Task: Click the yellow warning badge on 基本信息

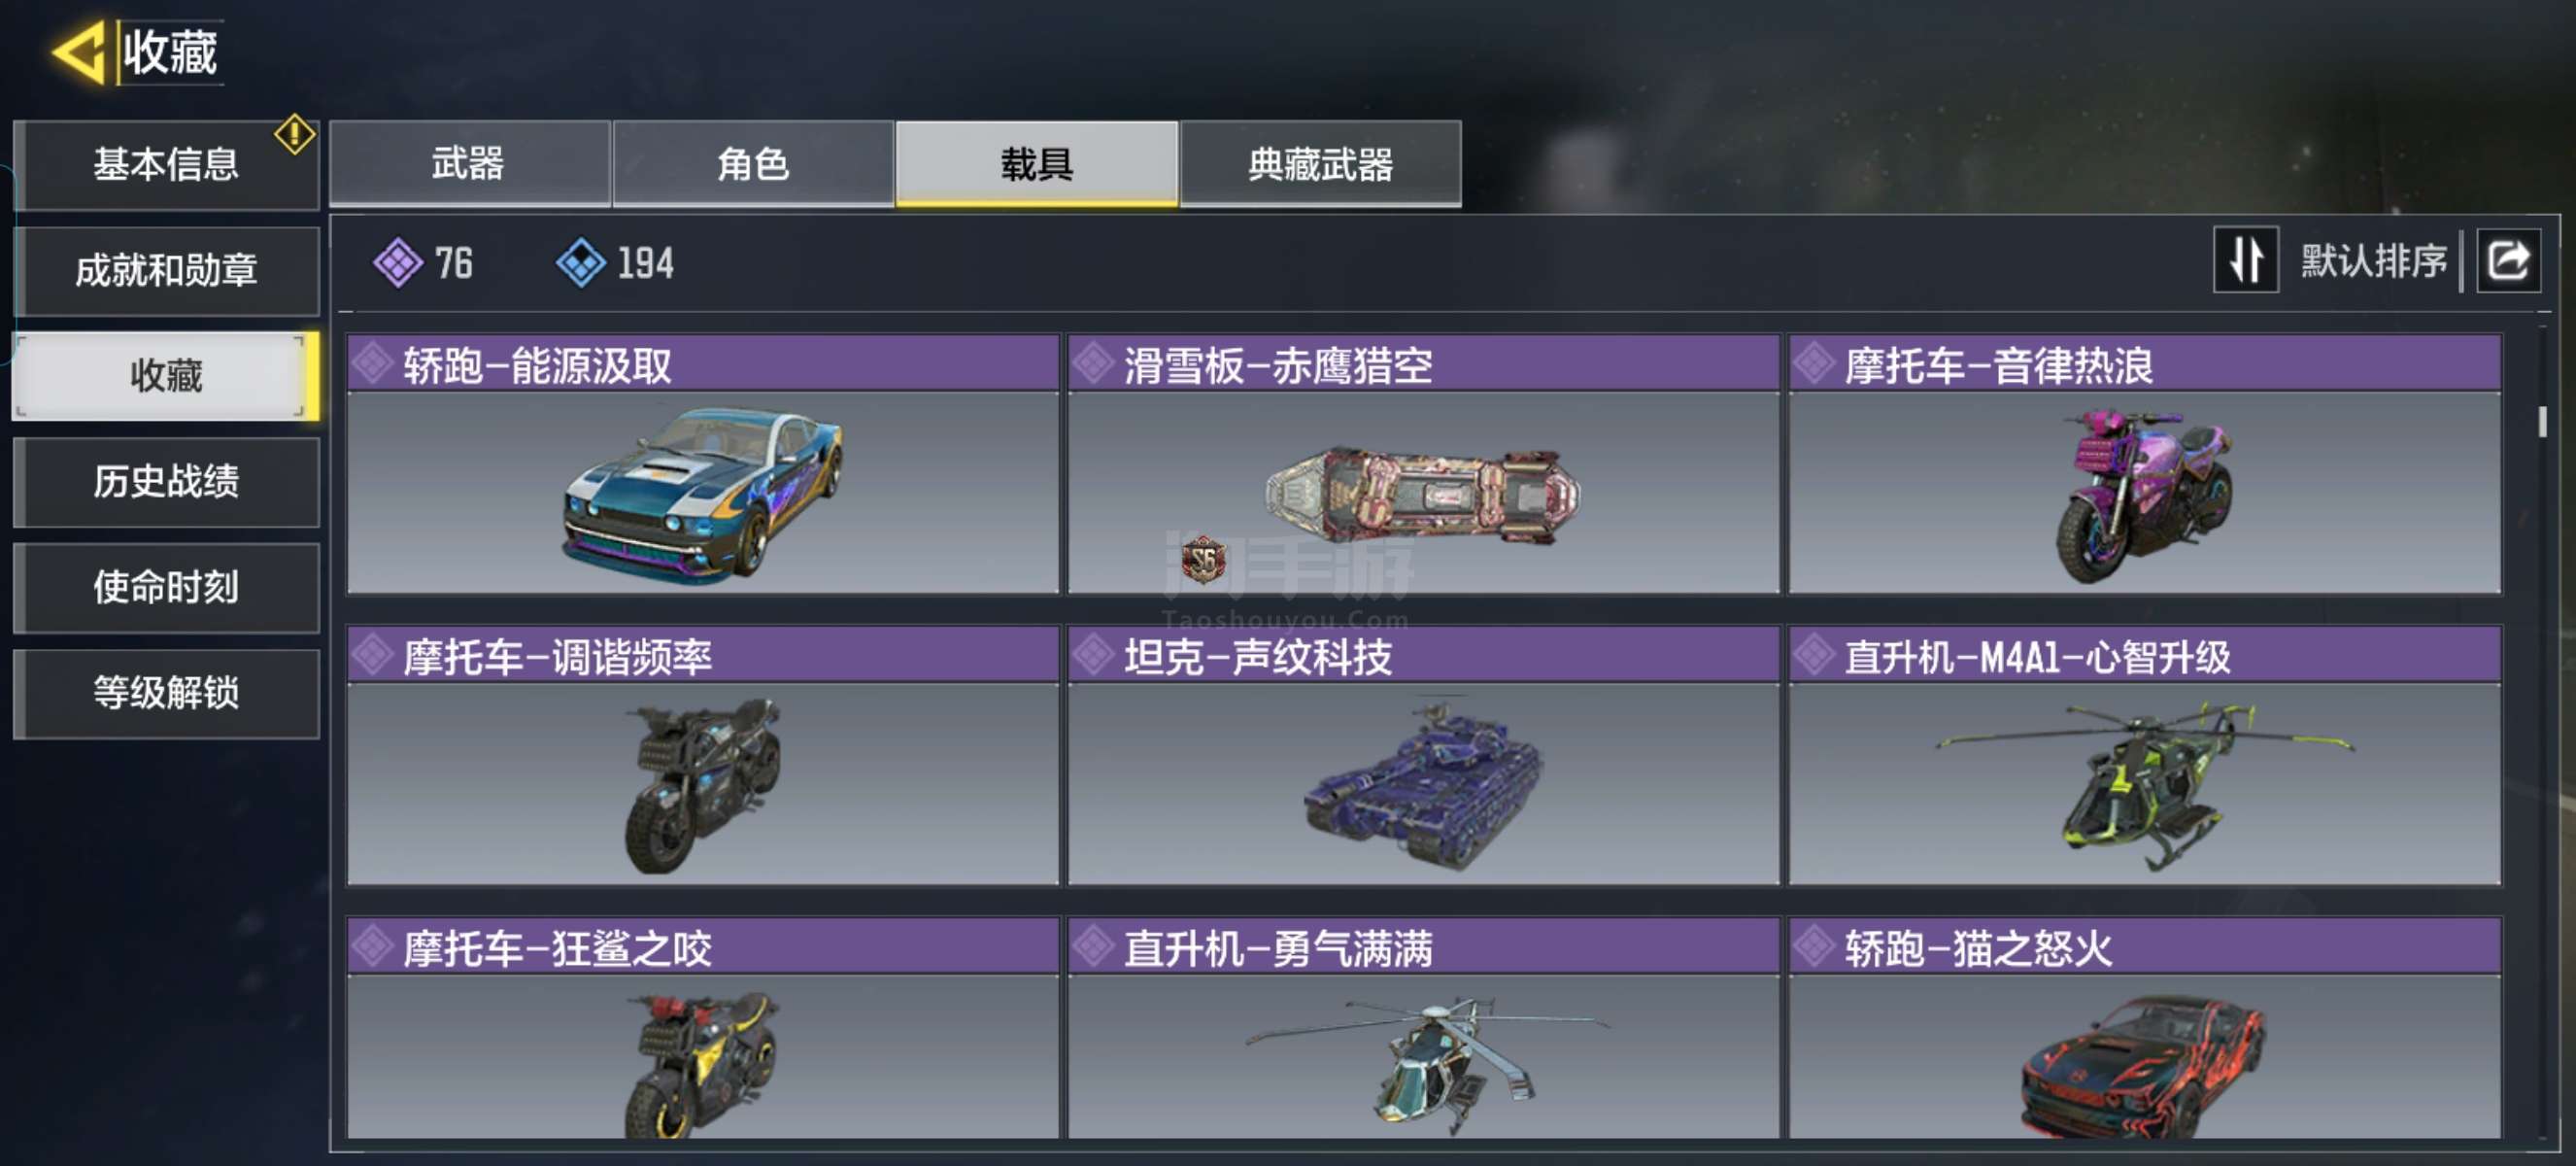Action: tap(294, 135)
